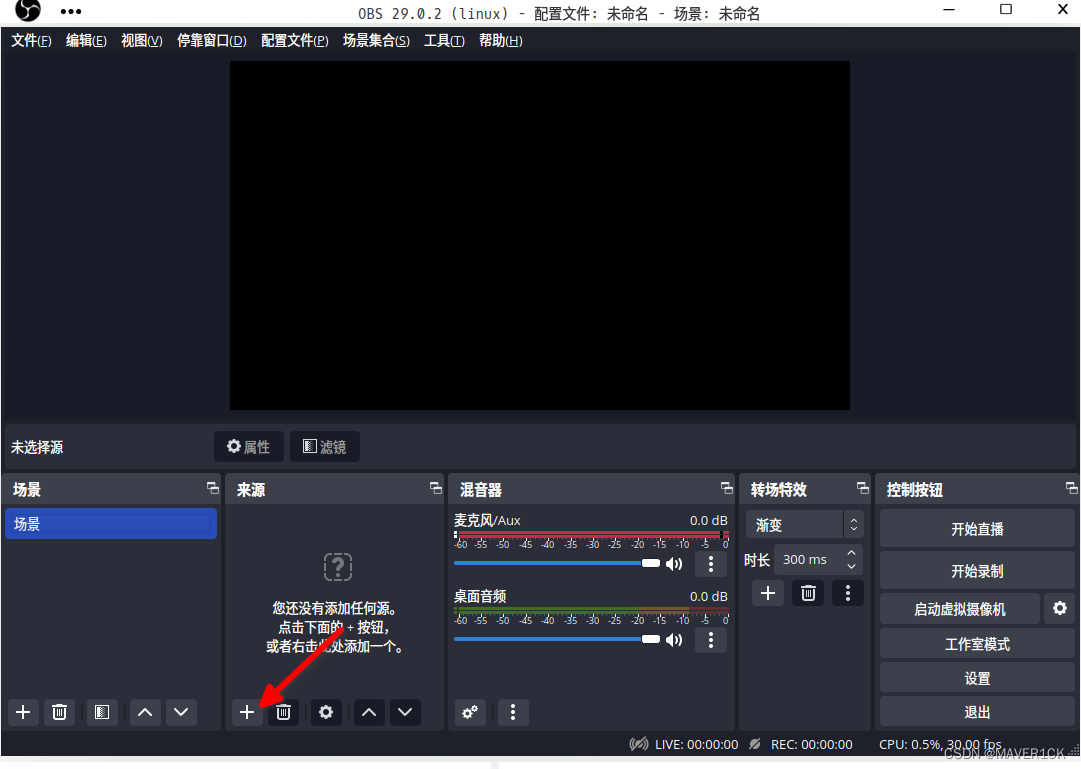Open 设置 settings button

(x=977, y=679)
